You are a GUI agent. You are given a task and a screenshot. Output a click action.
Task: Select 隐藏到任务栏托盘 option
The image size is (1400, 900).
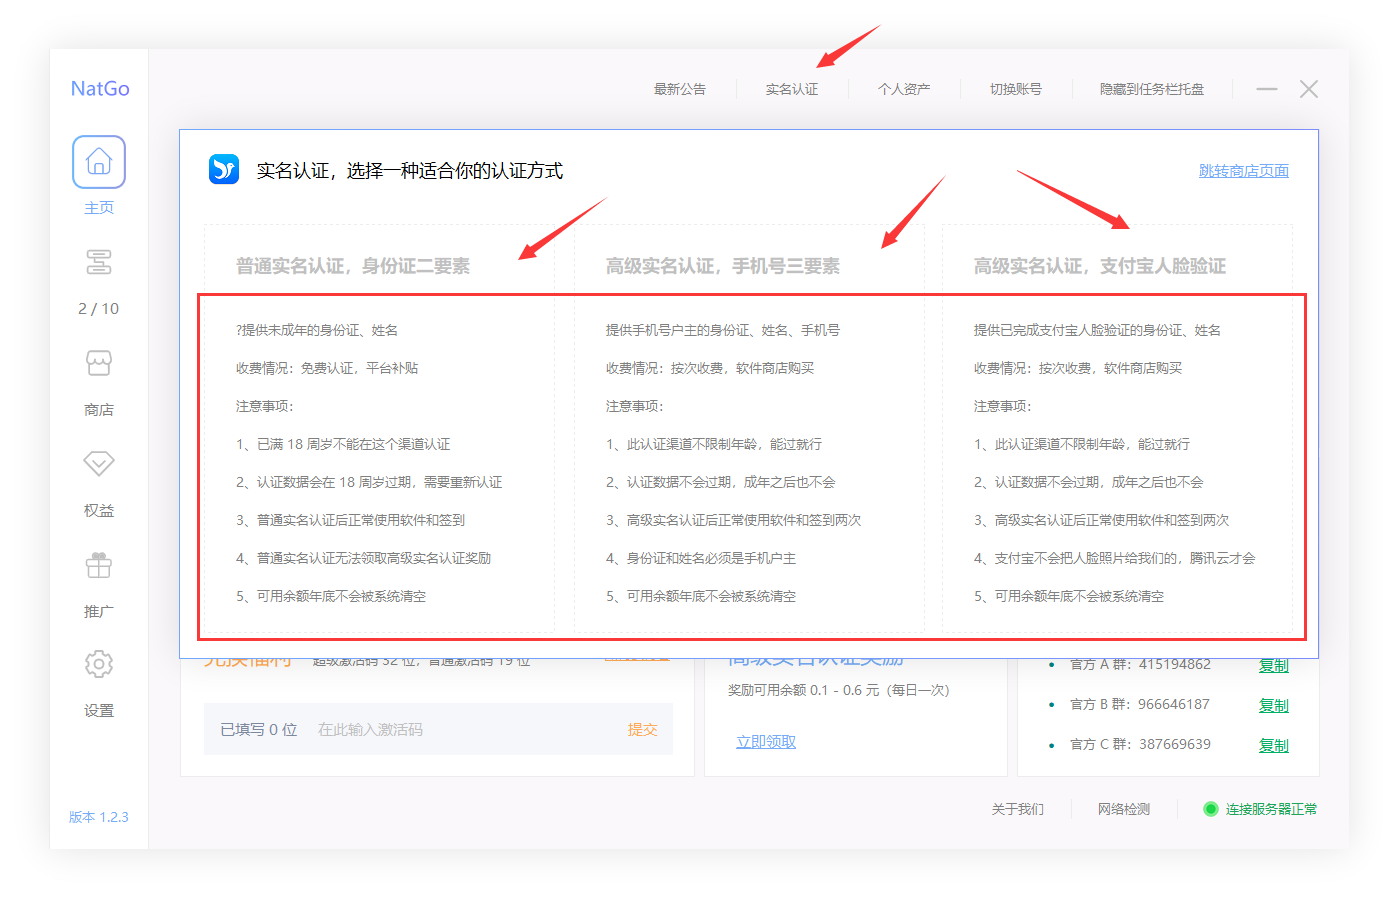click(x=1152, y=89)
